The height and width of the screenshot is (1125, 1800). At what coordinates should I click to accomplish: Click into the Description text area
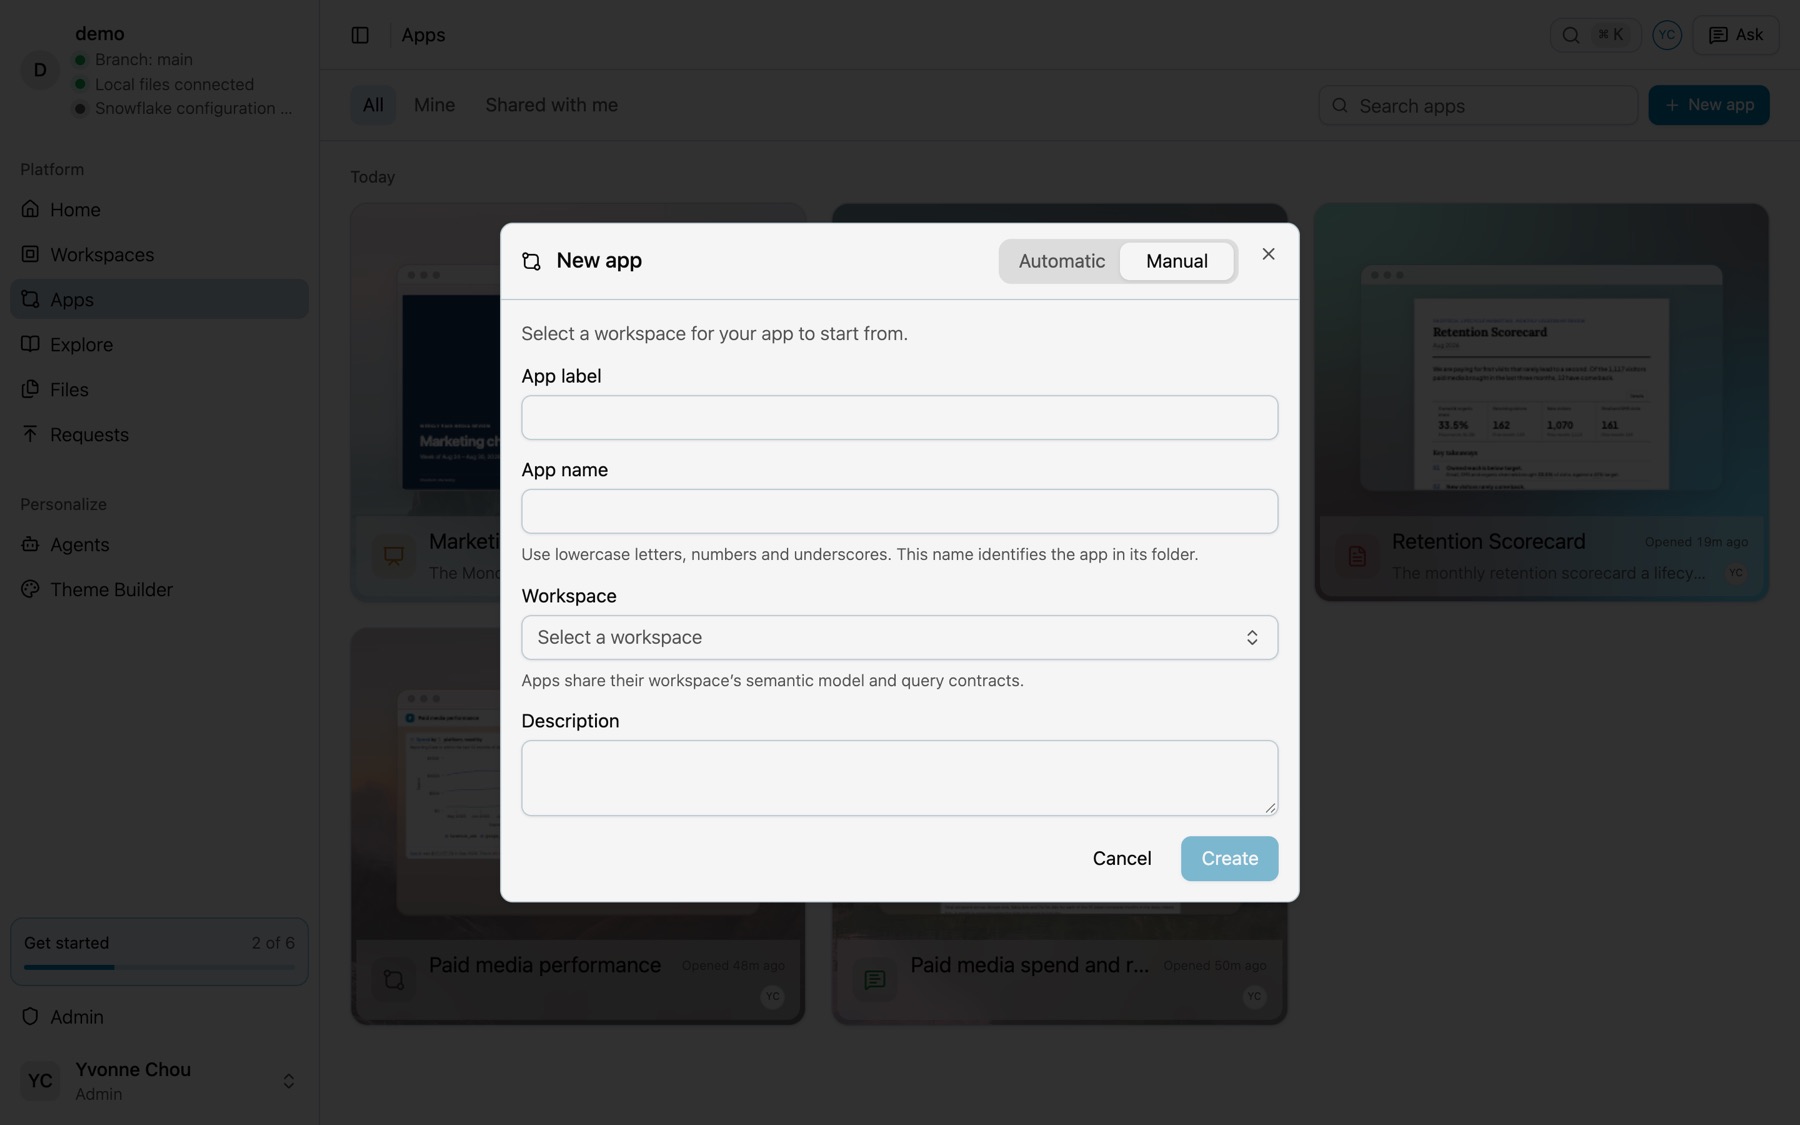900,778
